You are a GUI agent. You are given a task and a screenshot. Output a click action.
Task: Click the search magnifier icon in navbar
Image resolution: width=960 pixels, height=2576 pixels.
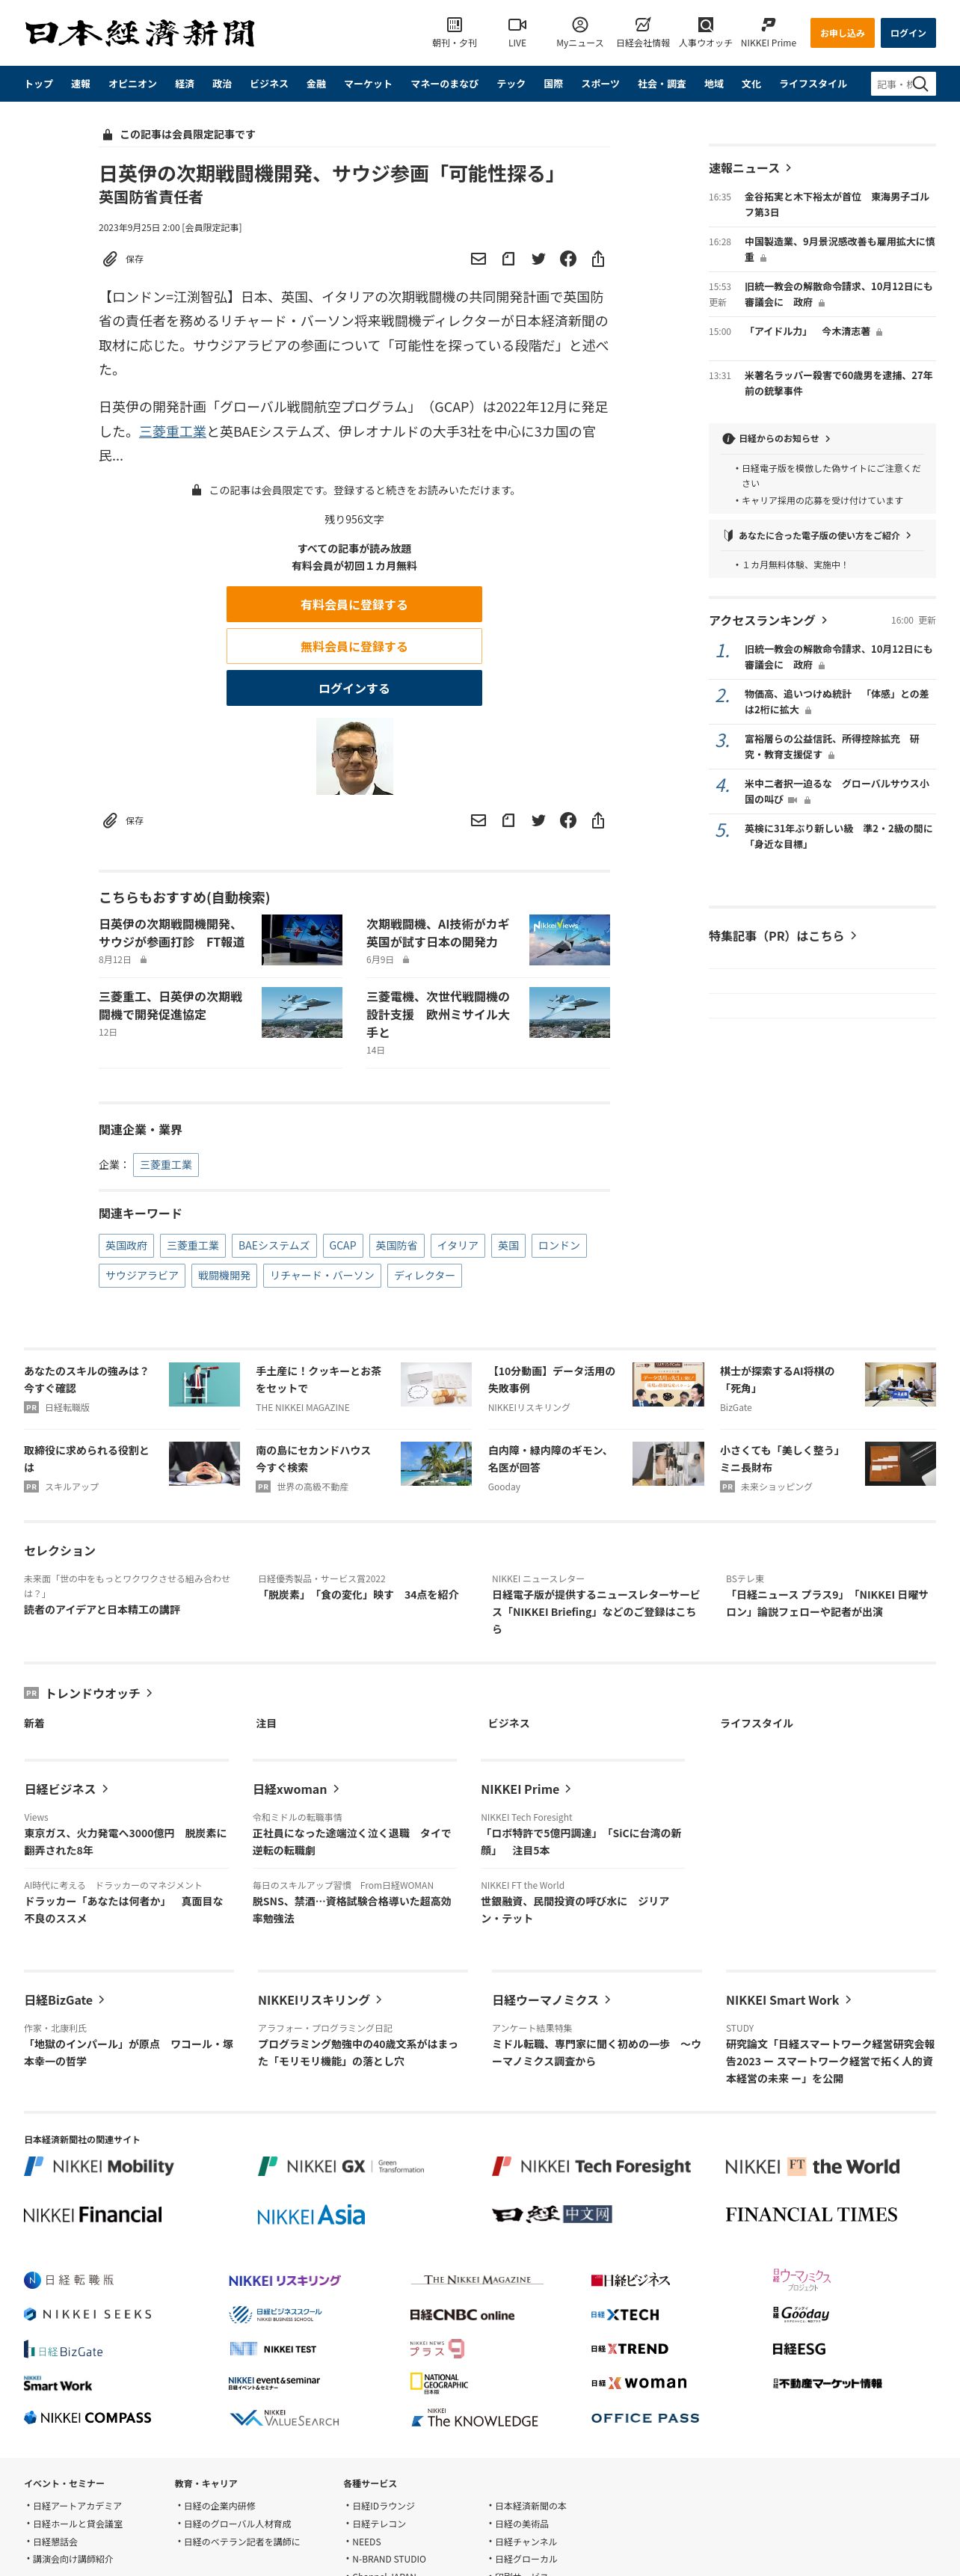pos(921,84)
